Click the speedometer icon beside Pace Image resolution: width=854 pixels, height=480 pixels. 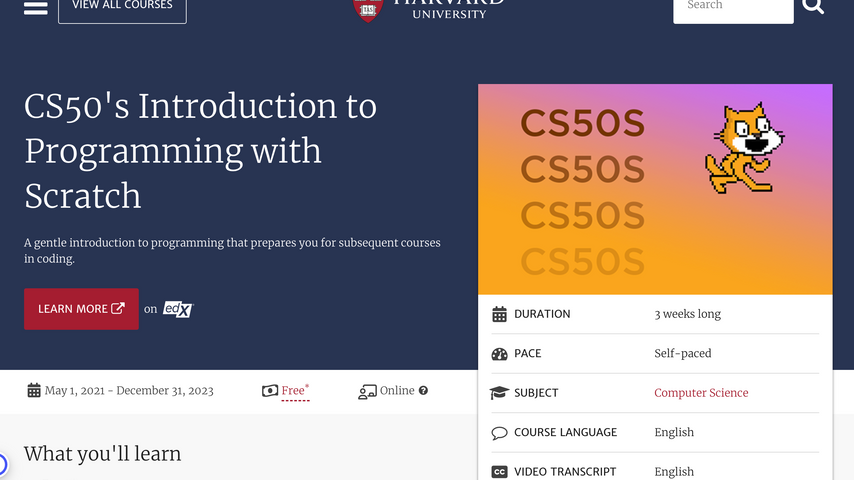coord(499,354)
